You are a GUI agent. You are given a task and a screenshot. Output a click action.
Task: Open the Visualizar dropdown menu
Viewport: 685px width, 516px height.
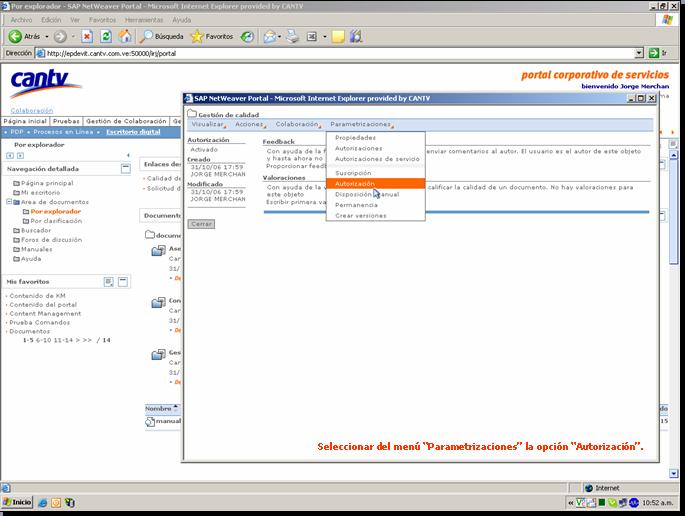pos(208,125)
